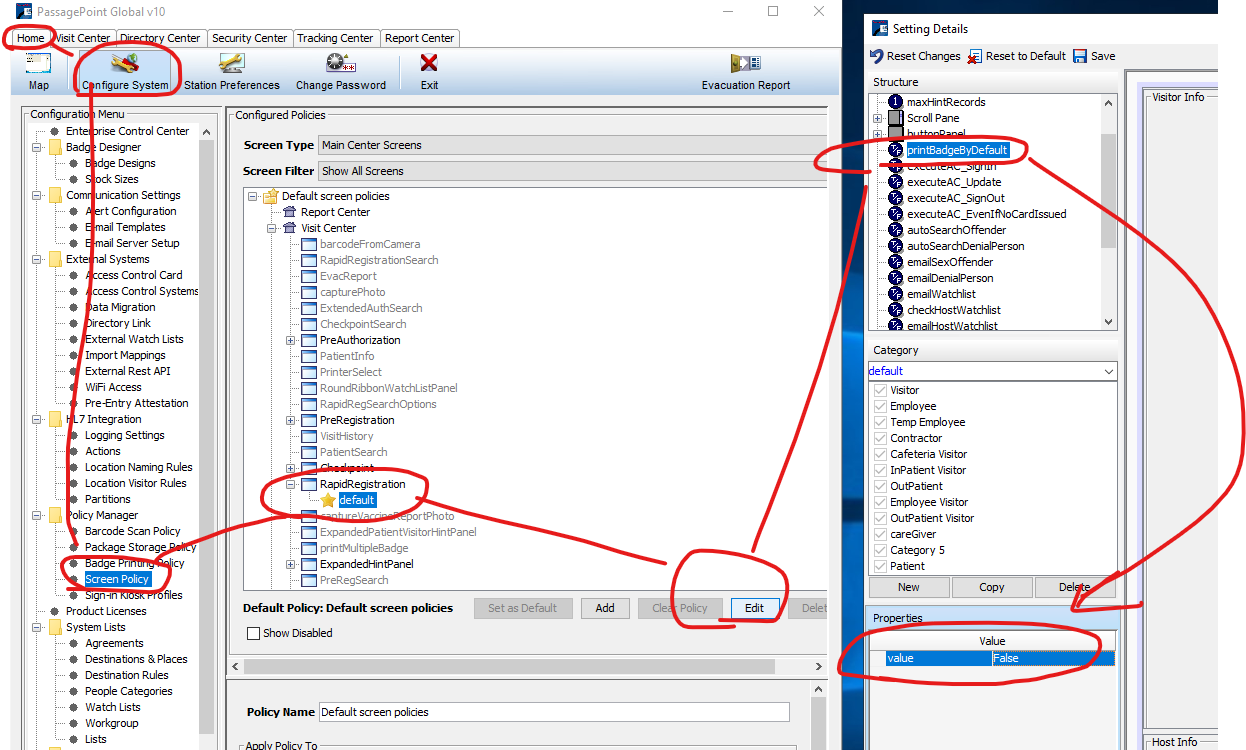Click the emailSexOffender setting icon
Screen dimensions: 1246x750
[895, 262]
